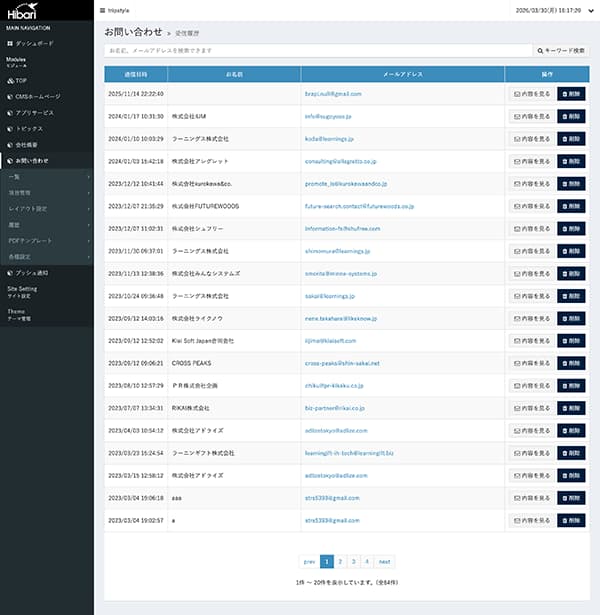Click the キーワード検索 search button
This screenshot has width=600, height=615.
click(562, 49)
